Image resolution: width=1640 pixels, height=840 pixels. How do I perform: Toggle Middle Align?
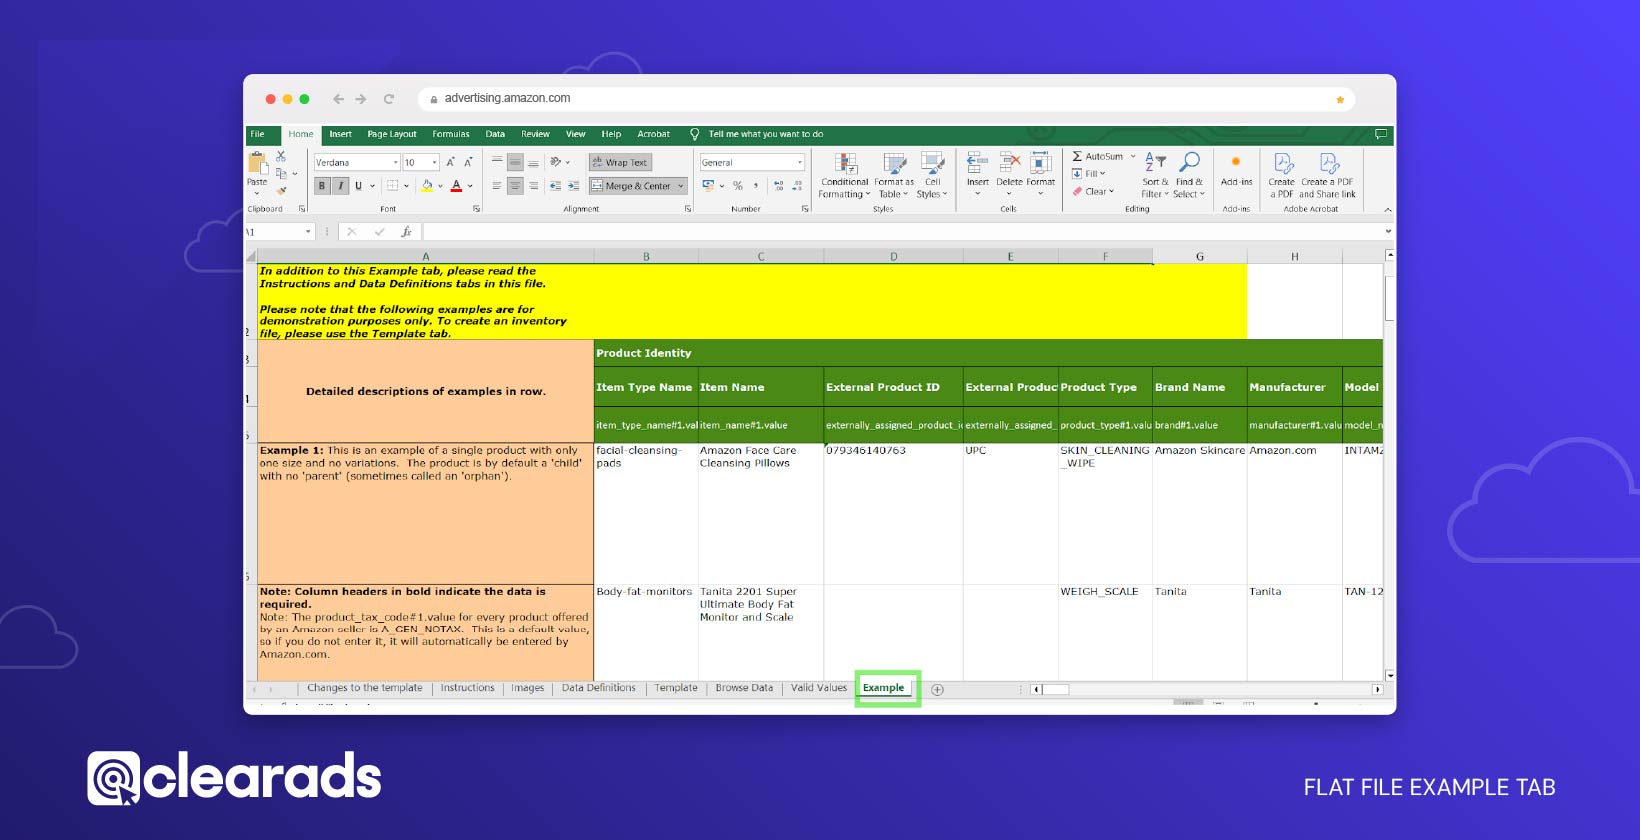click(515, 162)
